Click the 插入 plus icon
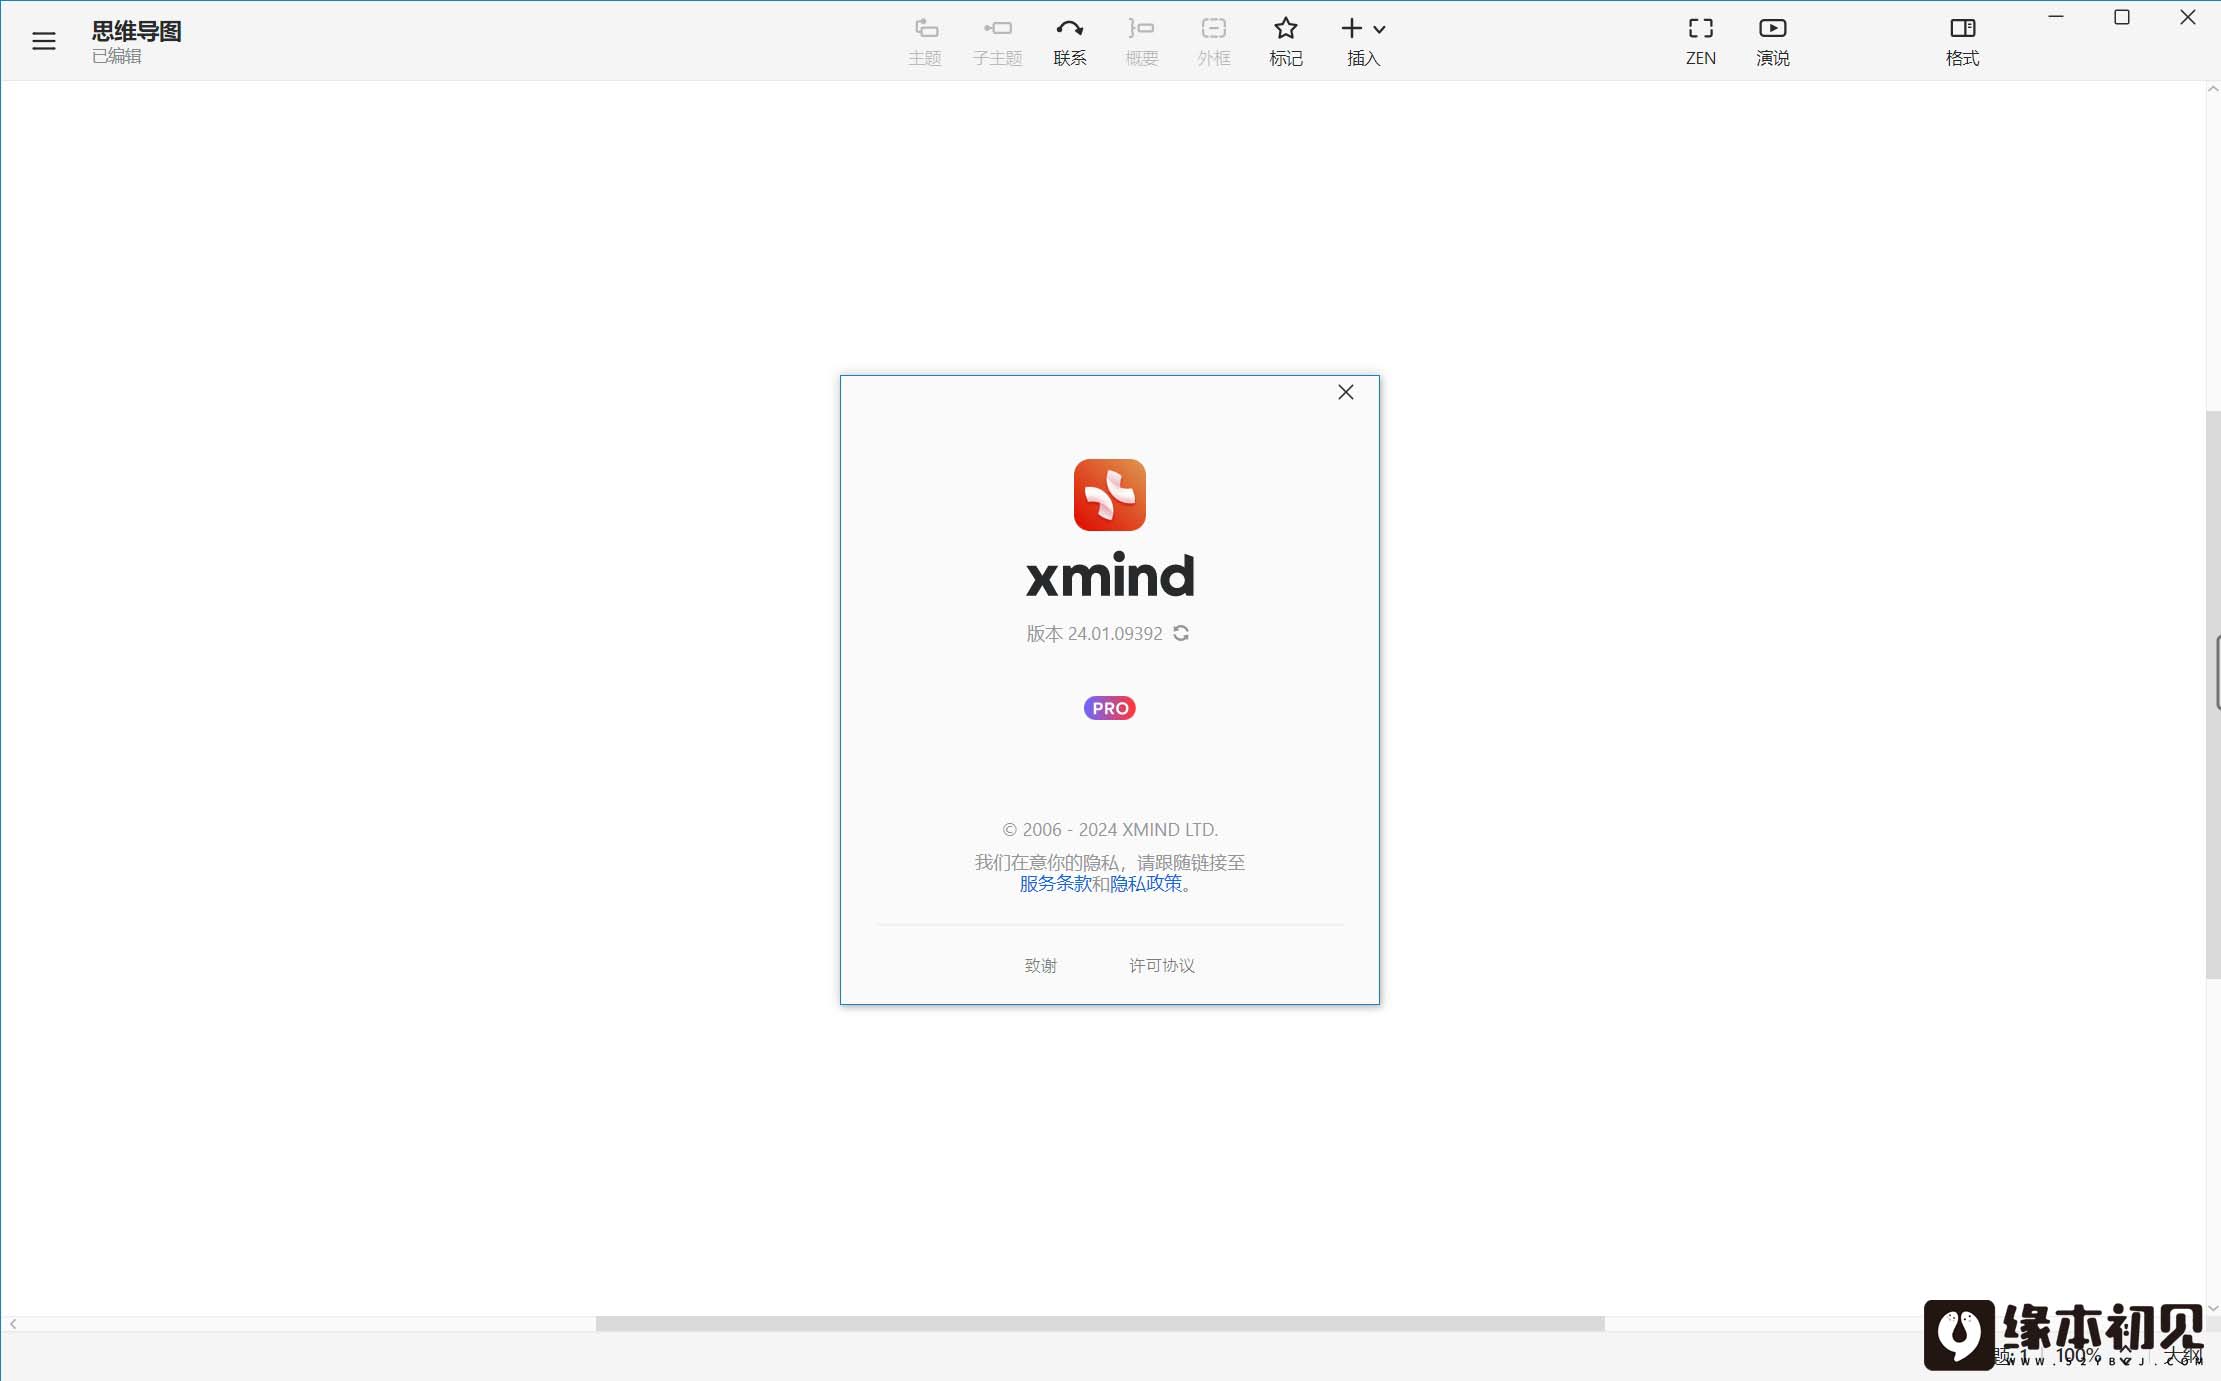 pos(1352,28)
